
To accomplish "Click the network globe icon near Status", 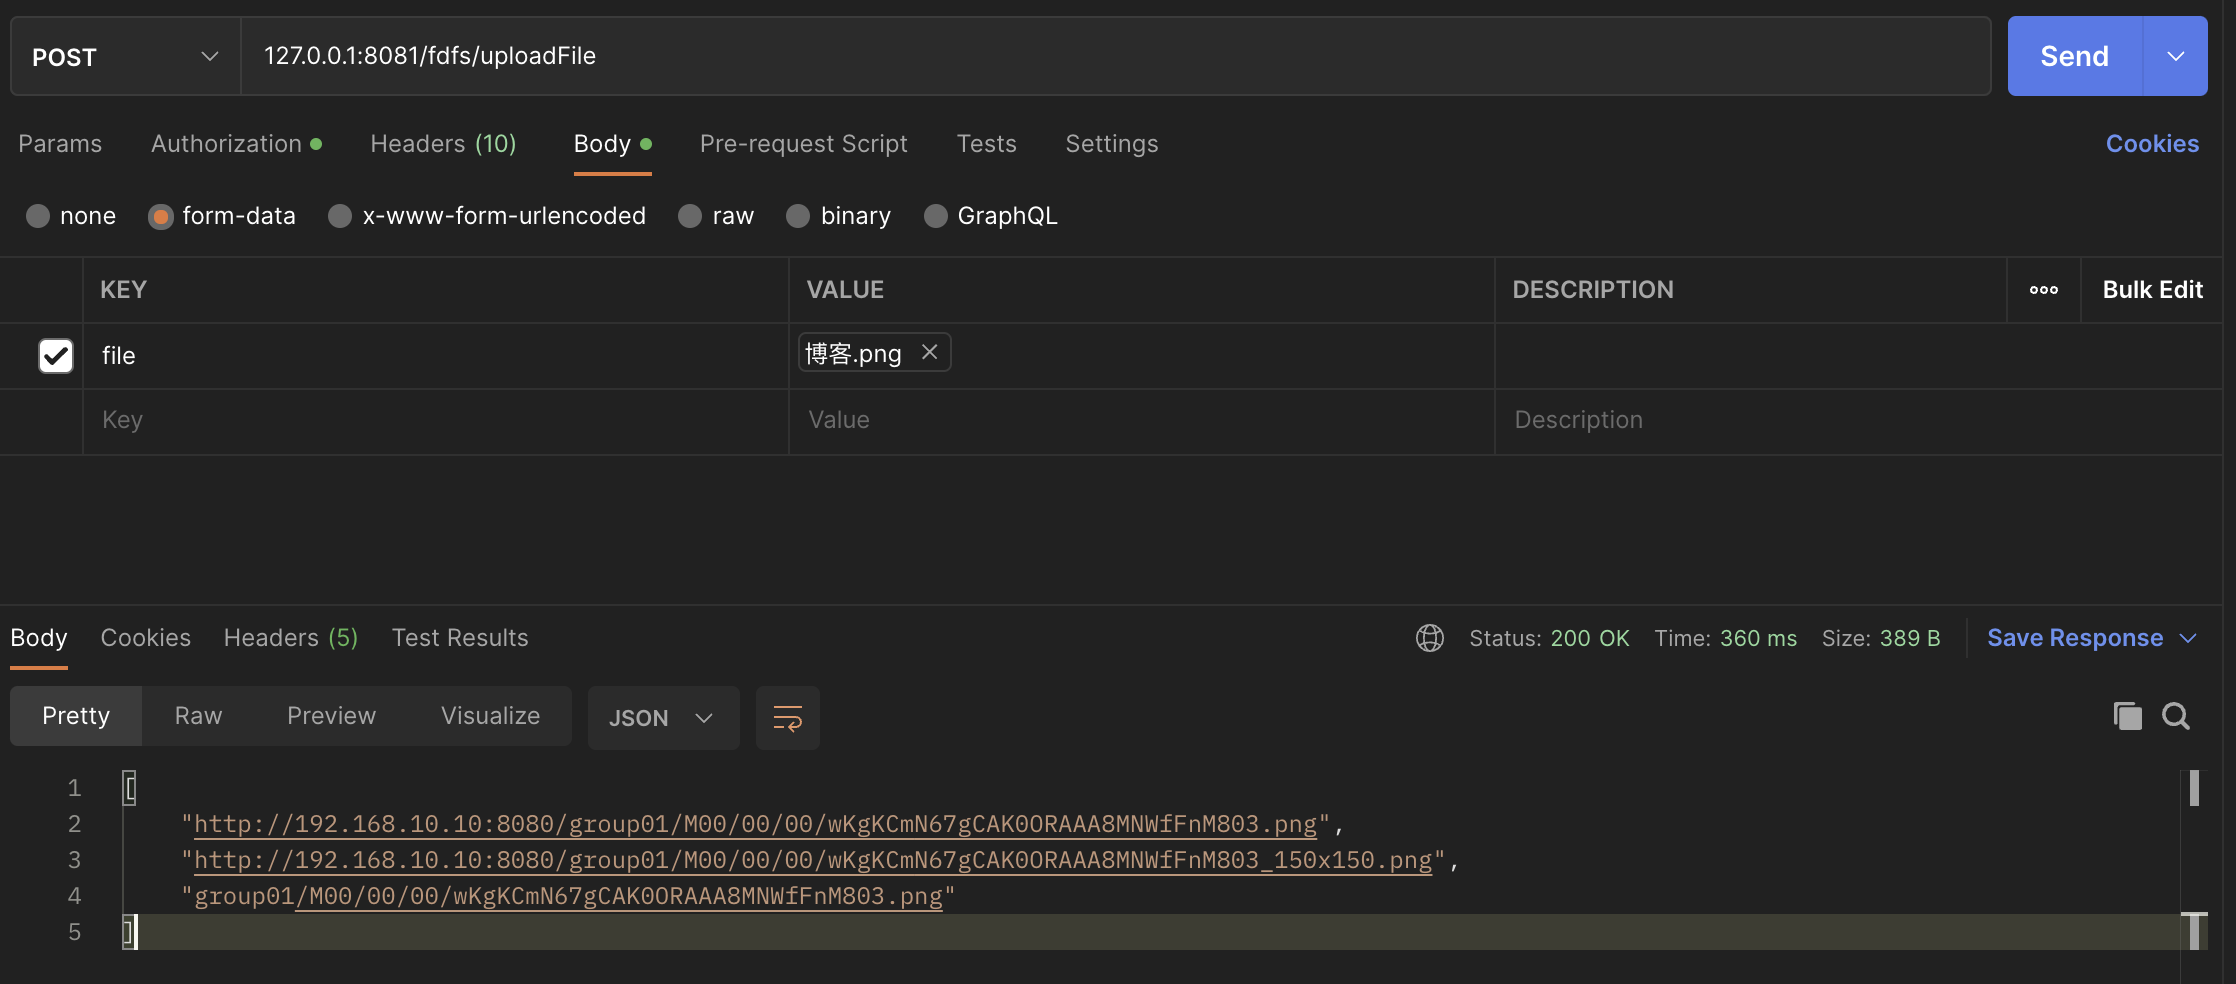I will point(1429,638).
